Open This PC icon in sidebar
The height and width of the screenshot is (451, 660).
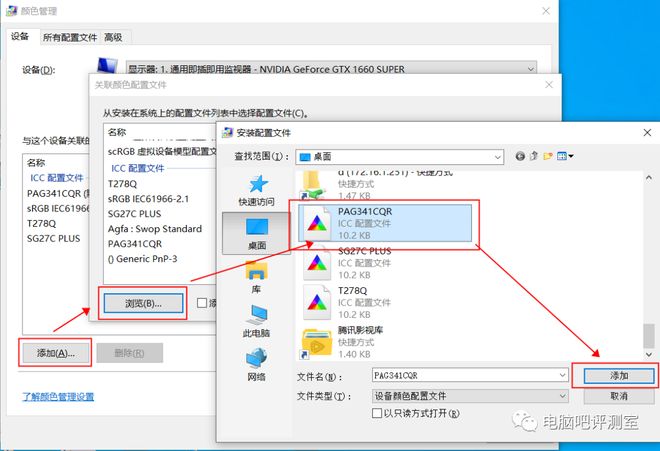point(256,315)
